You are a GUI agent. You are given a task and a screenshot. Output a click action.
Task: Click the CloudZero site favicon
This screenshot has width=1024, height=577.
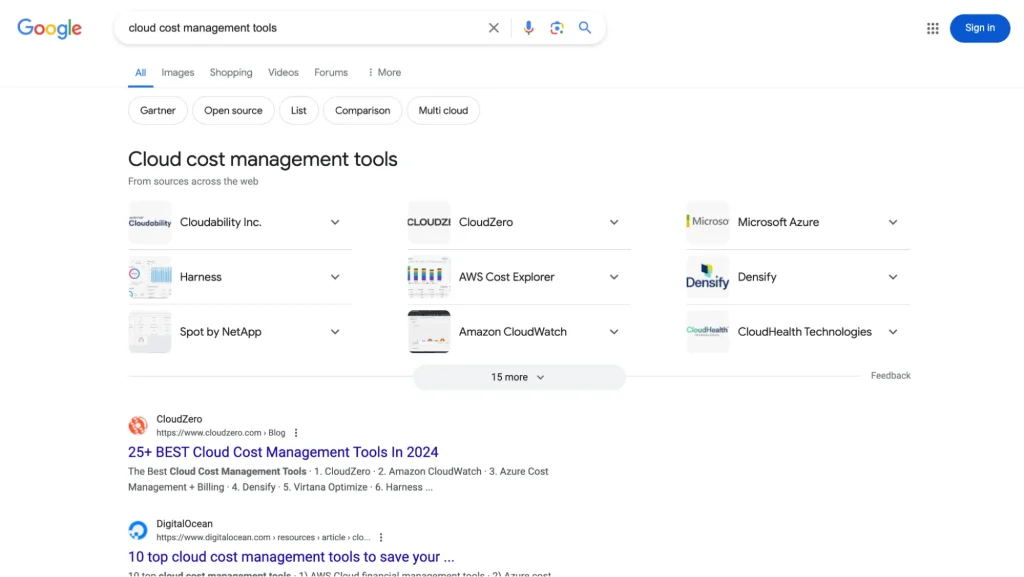(x=138, y=424)
